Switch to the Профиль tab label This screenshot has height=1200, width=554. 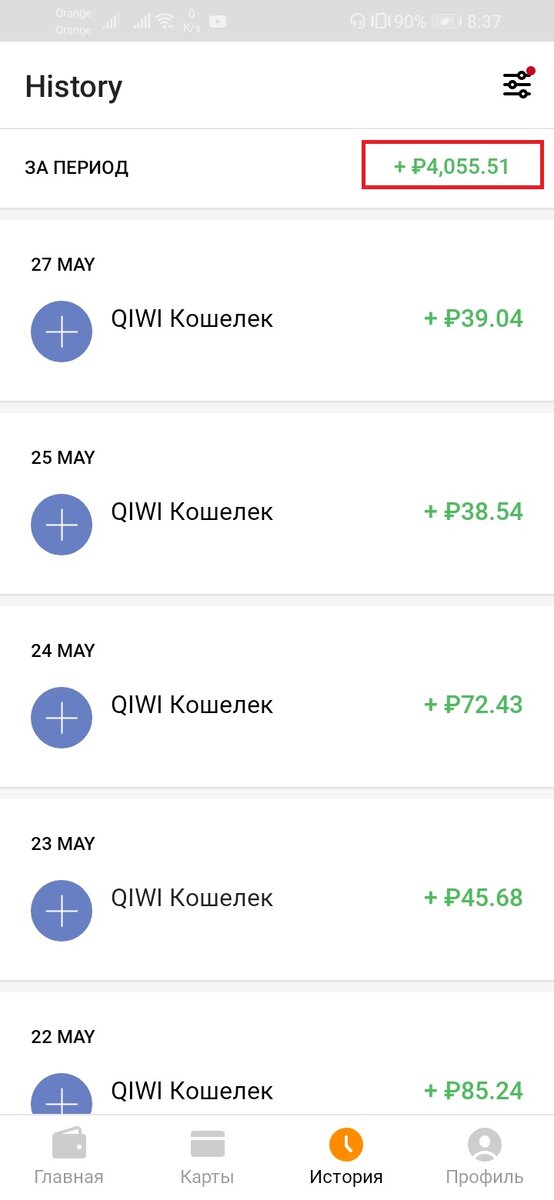point(485,1177)
